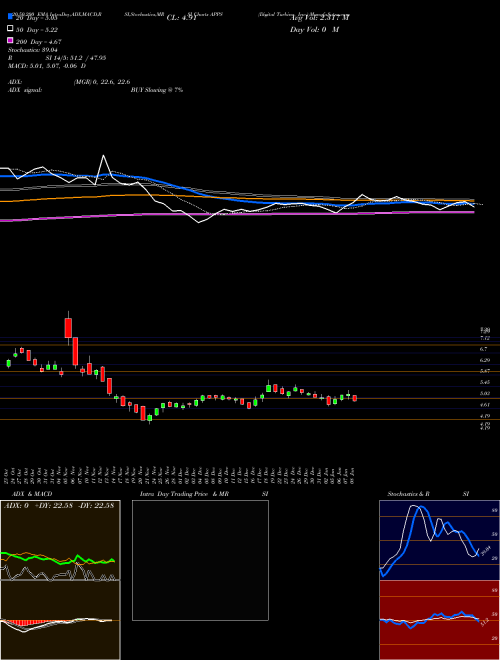Click the 5.45 price axis label

(x=484, y=383)
